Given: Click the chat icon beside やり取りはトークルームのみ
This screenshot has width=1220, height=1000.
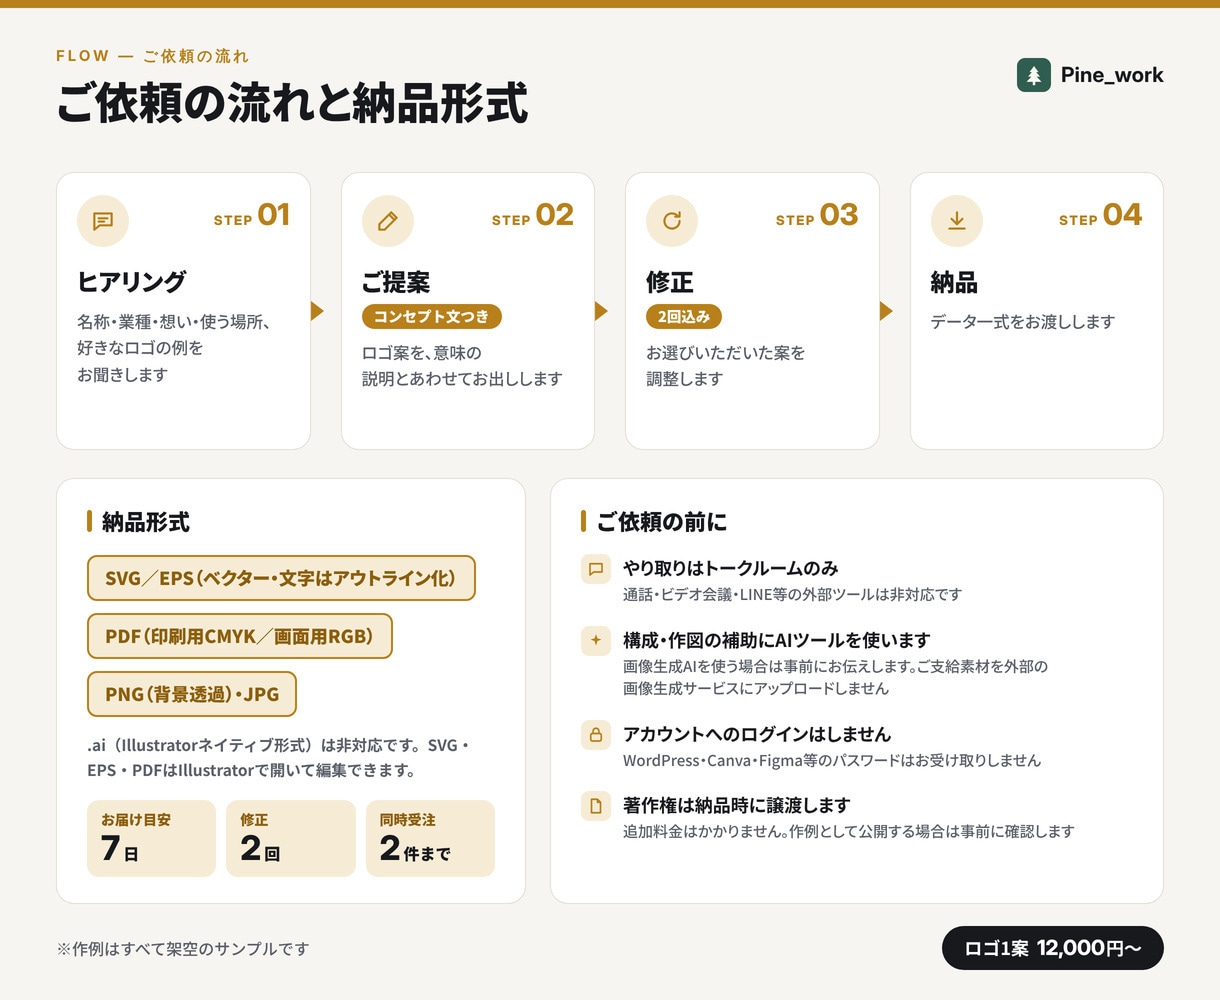Looking at the screenshot, I should pyautogui.click(x=596, y=569).
